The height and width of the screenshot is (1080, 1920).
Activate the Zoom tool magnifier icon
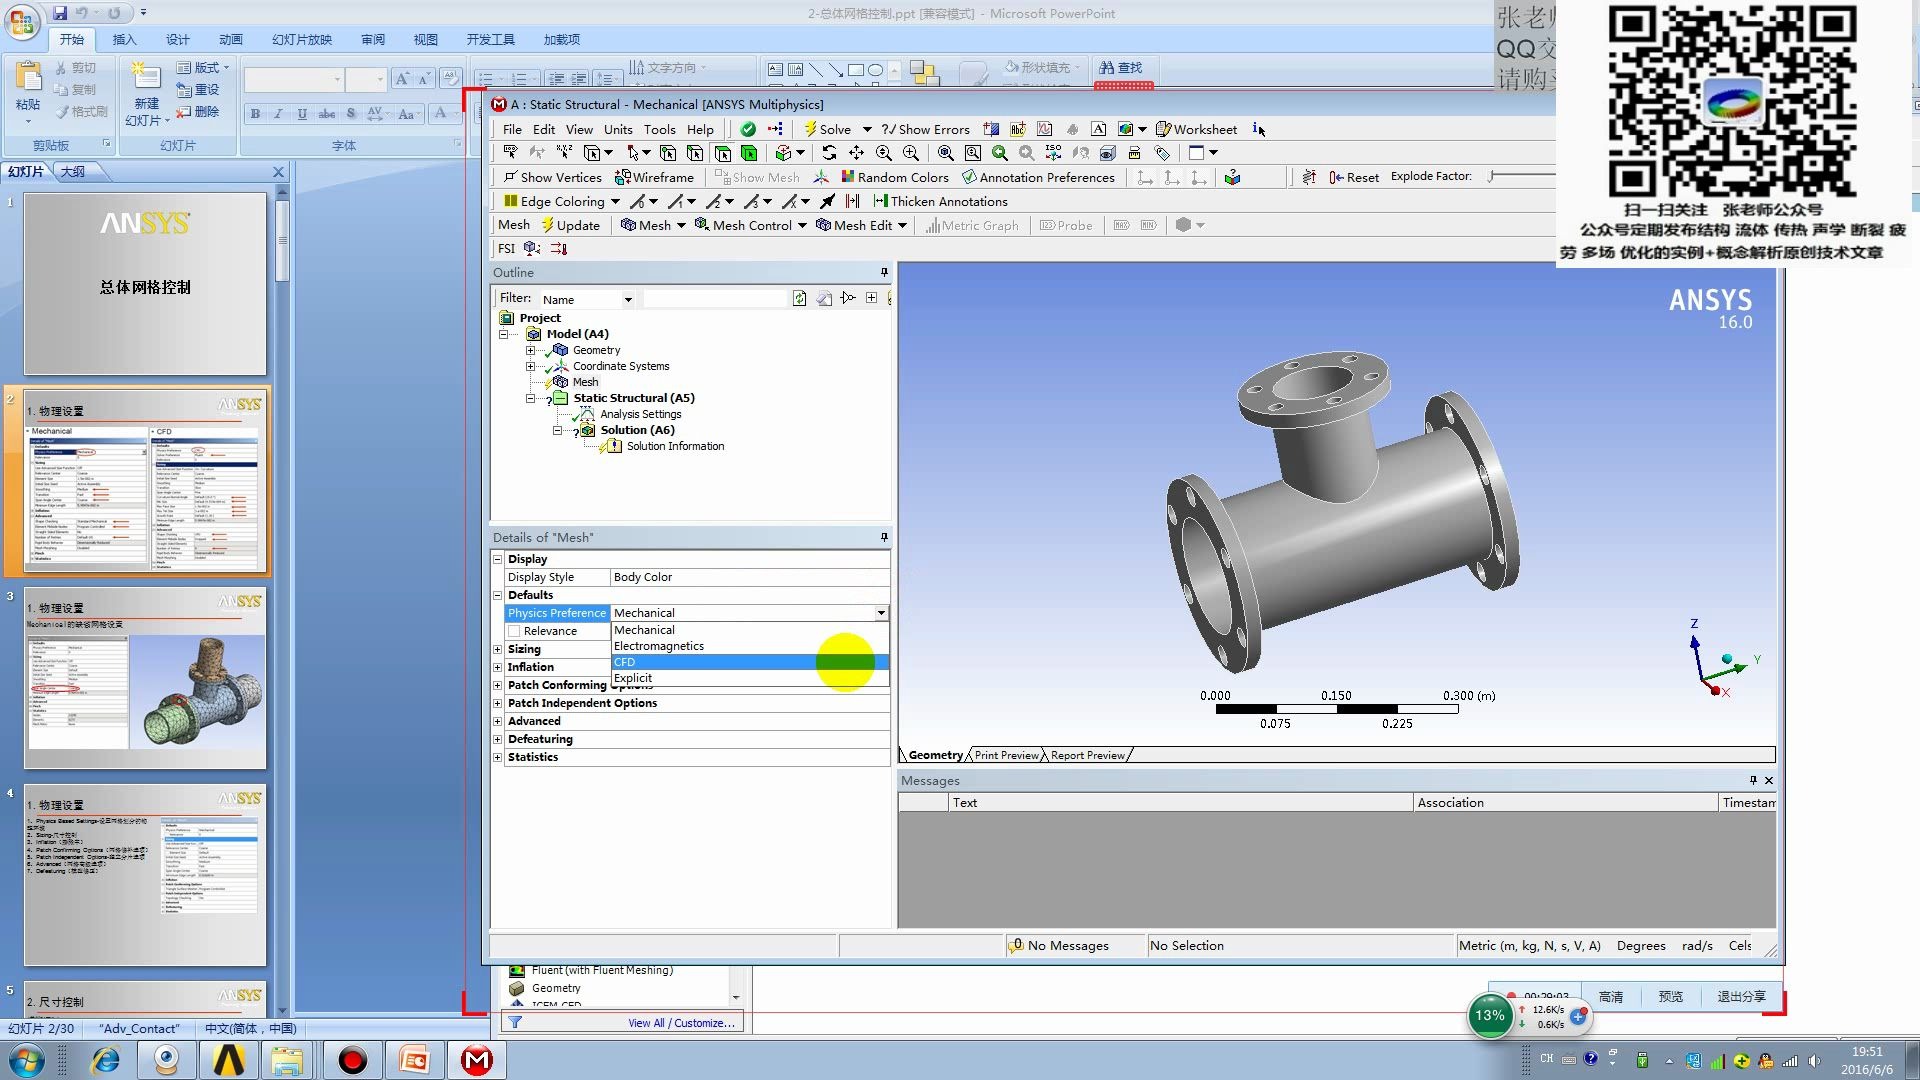point(884,153)
